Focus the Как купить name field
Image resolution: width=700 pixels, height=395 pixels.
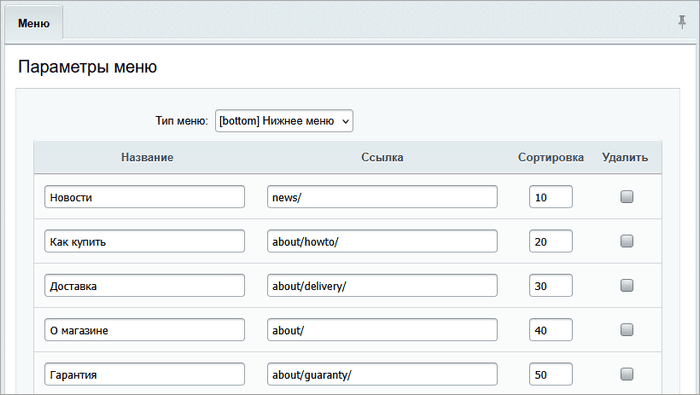coord(145,241)
